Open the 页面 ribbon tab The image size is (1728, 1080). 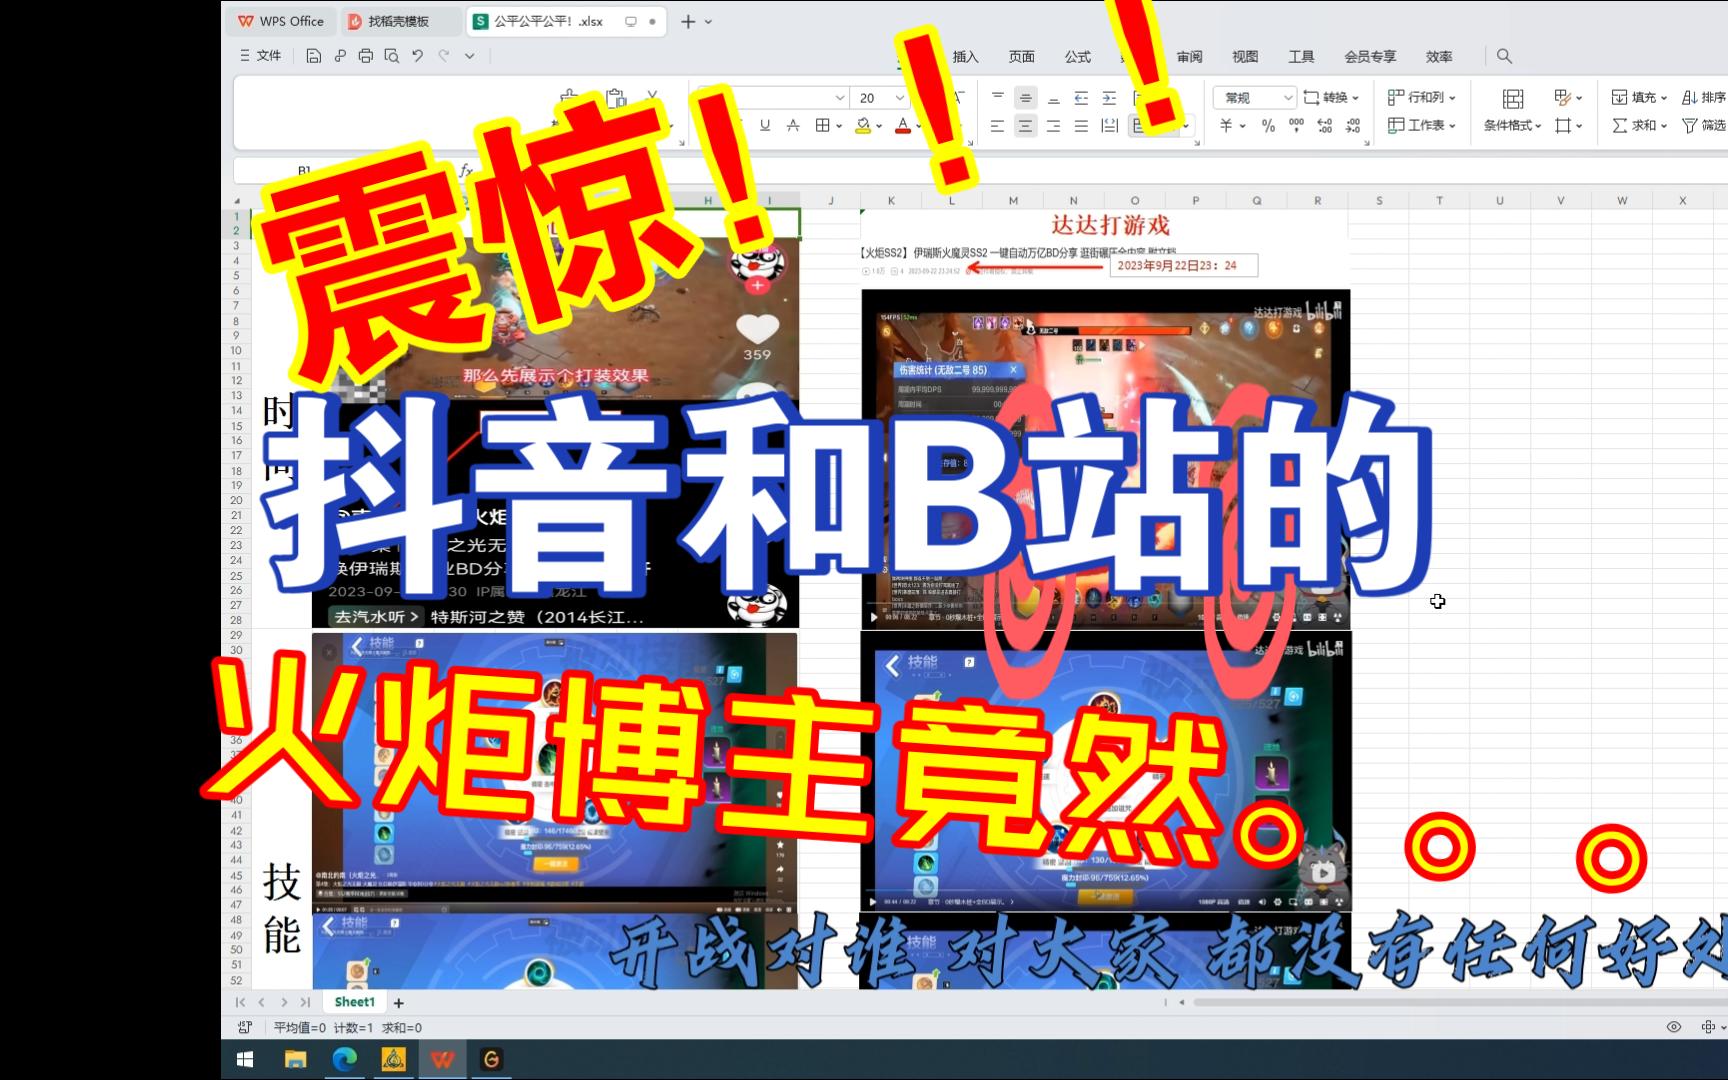[x=1021, y=57]
